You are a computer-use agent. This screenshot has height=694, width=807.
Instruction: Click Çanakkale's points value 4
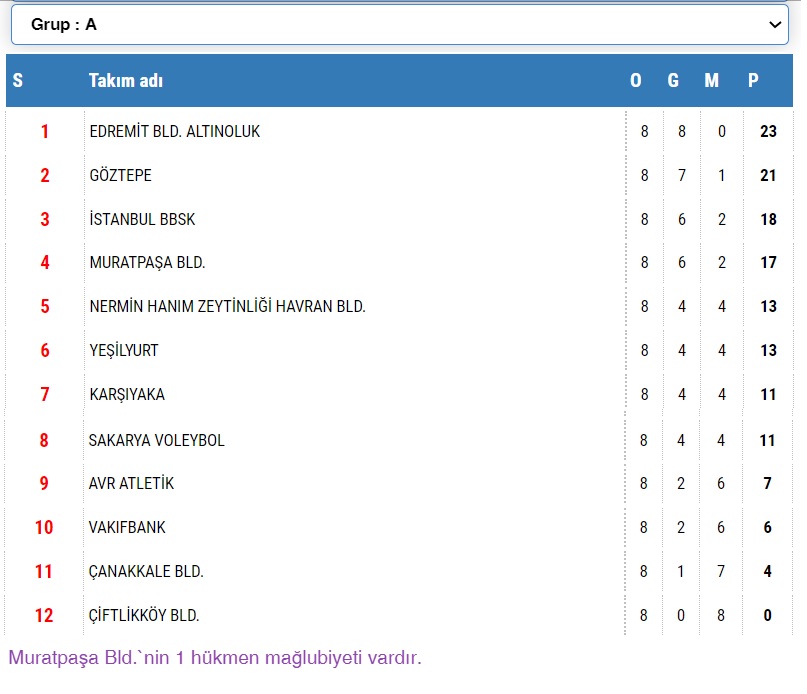click(x=767, y=571)
